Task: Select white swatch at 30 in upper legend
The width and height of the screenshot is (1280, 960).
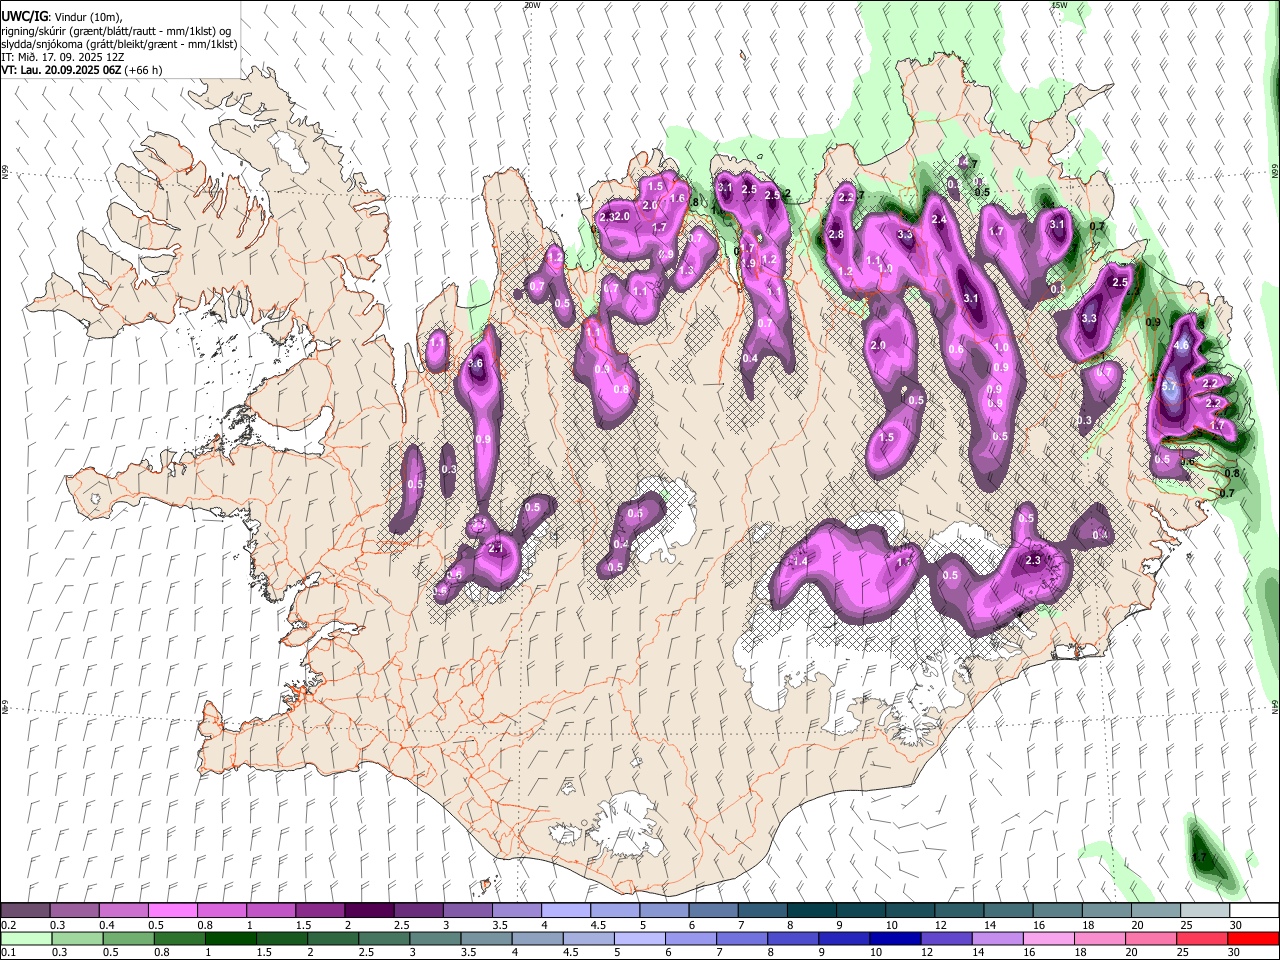Action: pyautogui.click(x=1254, y=911)
